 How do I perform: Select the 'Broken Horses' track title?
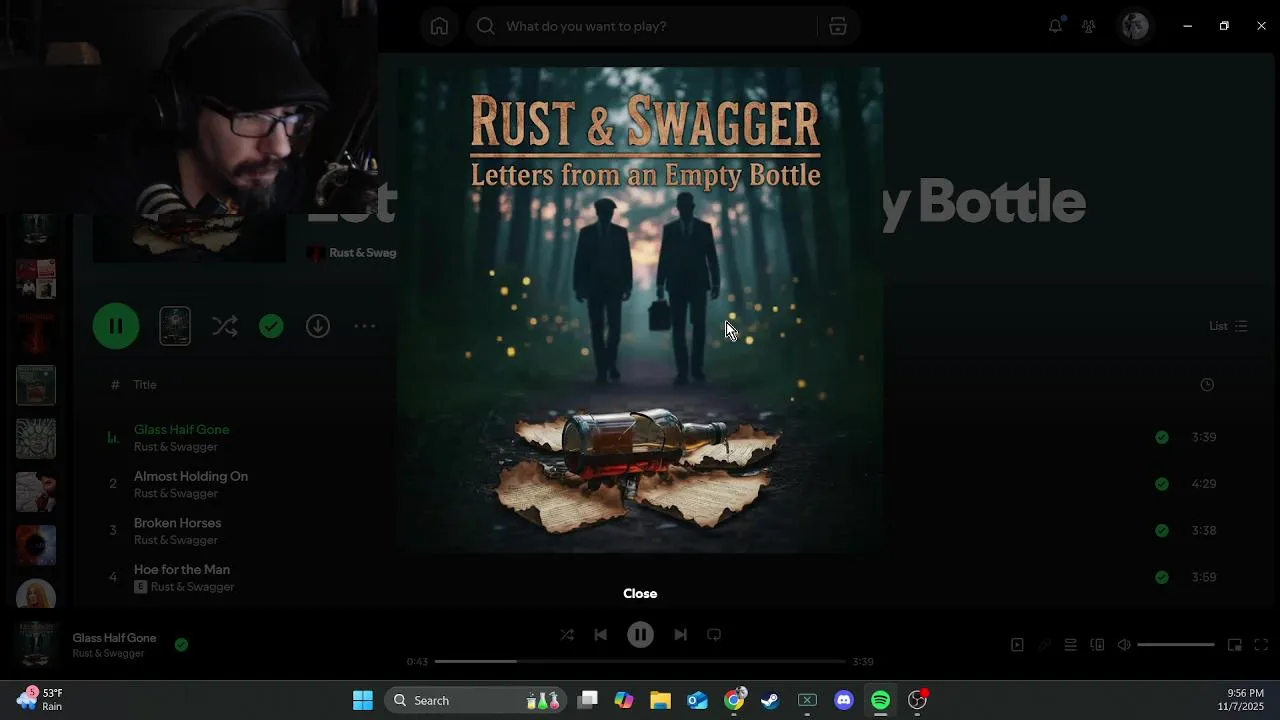pyautogui.click(x=178, y=523)
